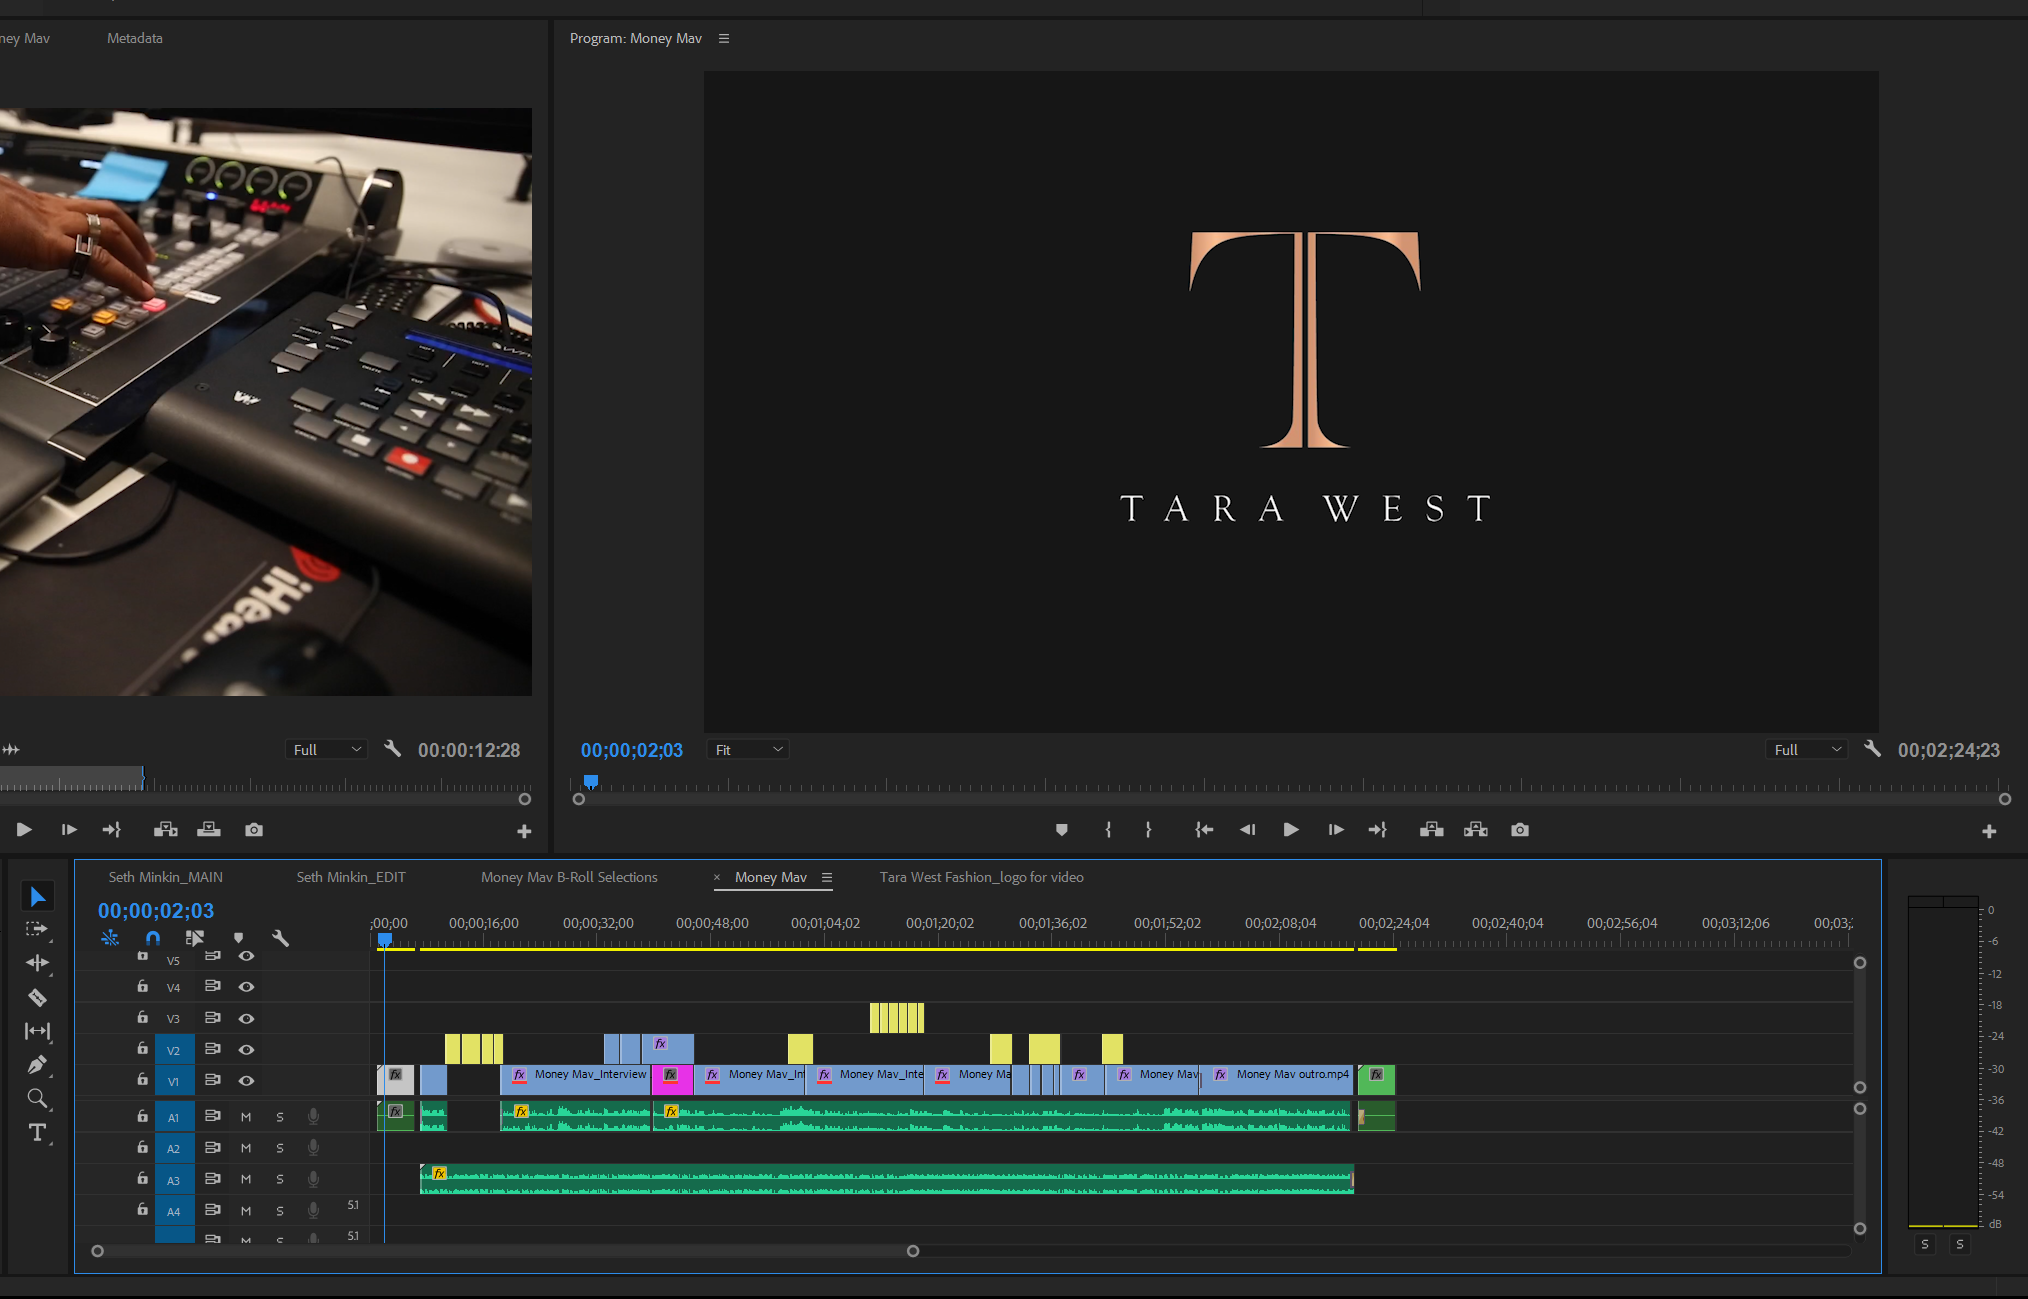The width and height of the screenshot is (2028, 1299).
Task: Switch to Seth Minkin_EDIT sequence tab
Action: 351,877
